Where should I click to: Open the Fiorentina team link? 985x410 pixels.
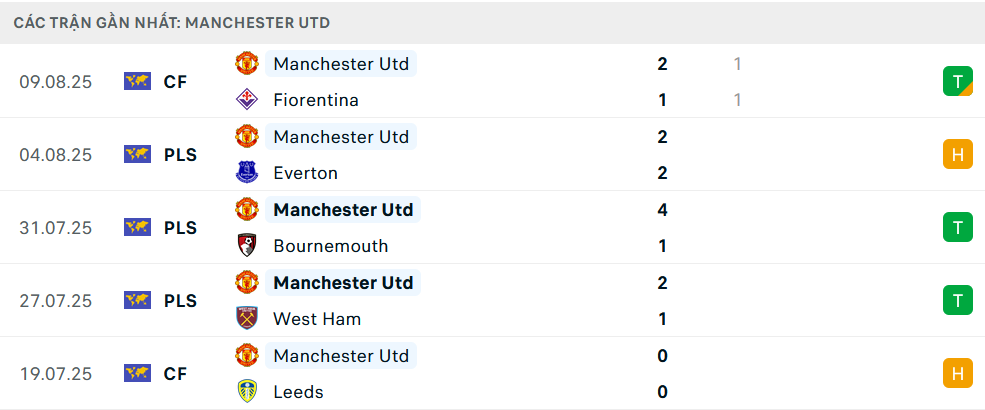(x=315, y=100)
